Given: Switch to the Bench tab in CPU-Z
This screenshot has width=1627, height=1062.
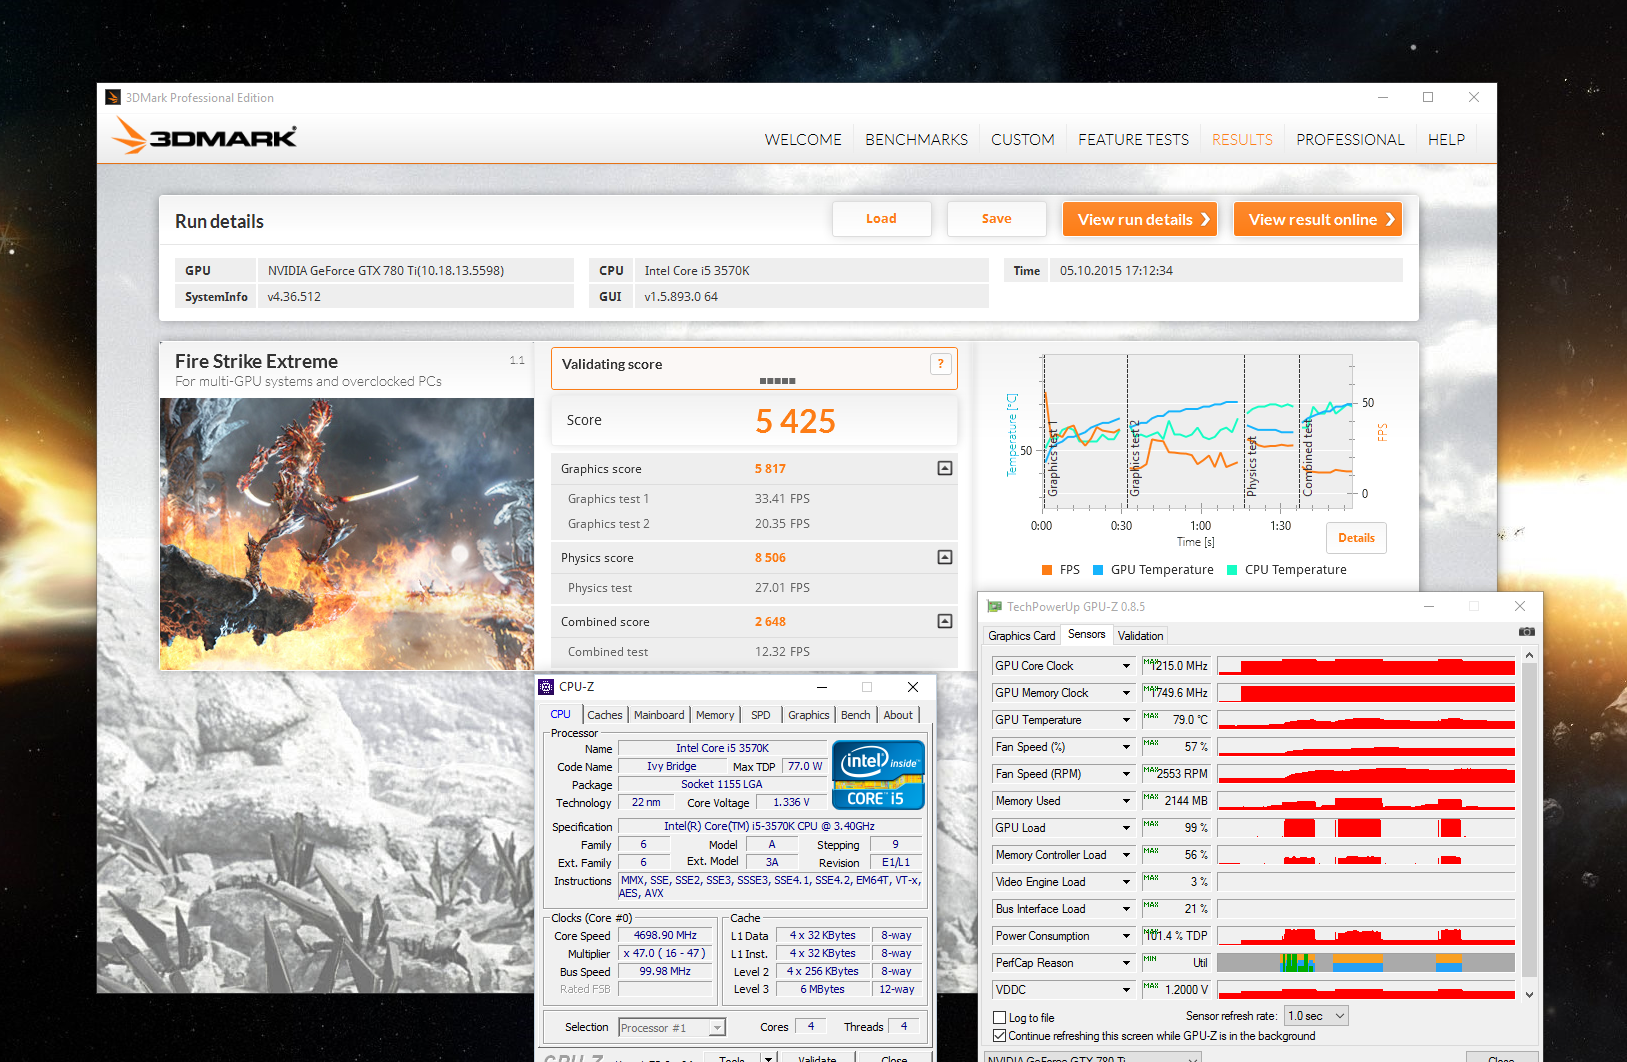Looking at the screenshot, I should click(x=856, y=715).
